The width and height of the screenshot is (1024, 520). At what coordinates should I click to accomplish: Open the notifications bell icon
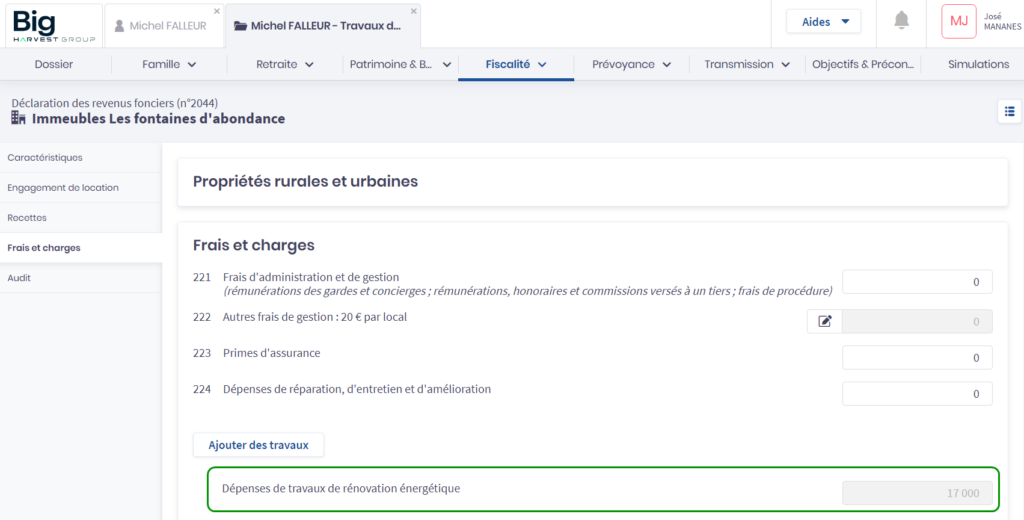[902, 21]
